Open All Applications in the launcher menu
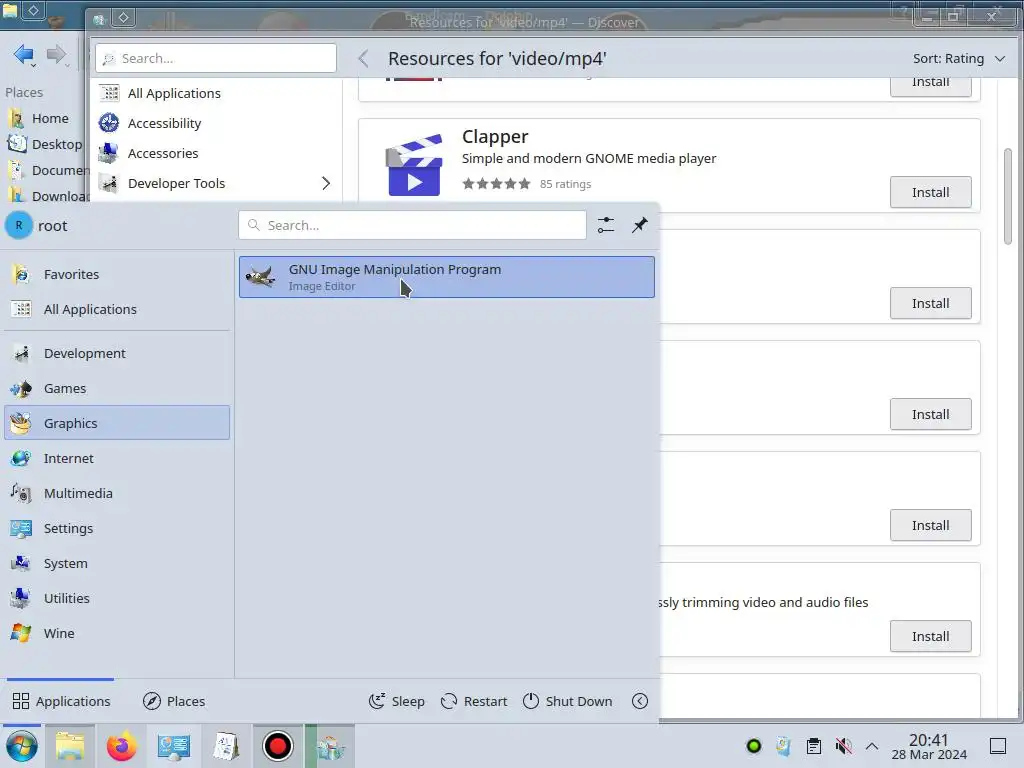The width and height of the screenshot is (1024, 768). [117, 309]
